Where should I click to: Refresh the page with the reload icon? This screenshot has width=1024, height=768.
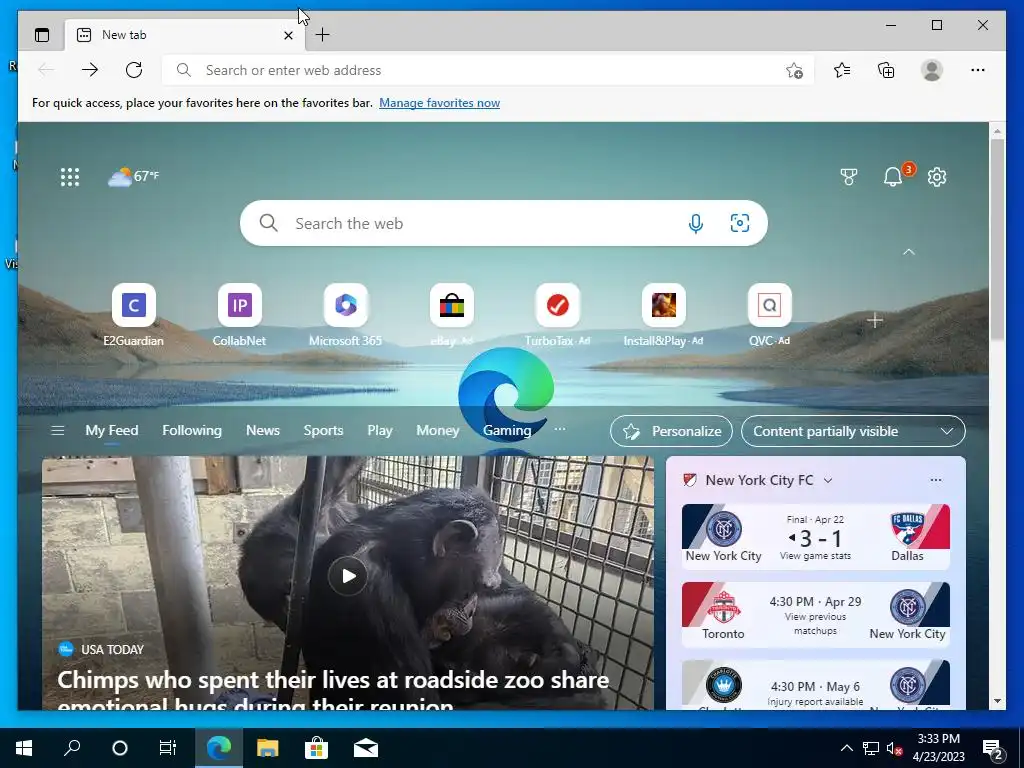pyautogui.click(x=134, y=70)
